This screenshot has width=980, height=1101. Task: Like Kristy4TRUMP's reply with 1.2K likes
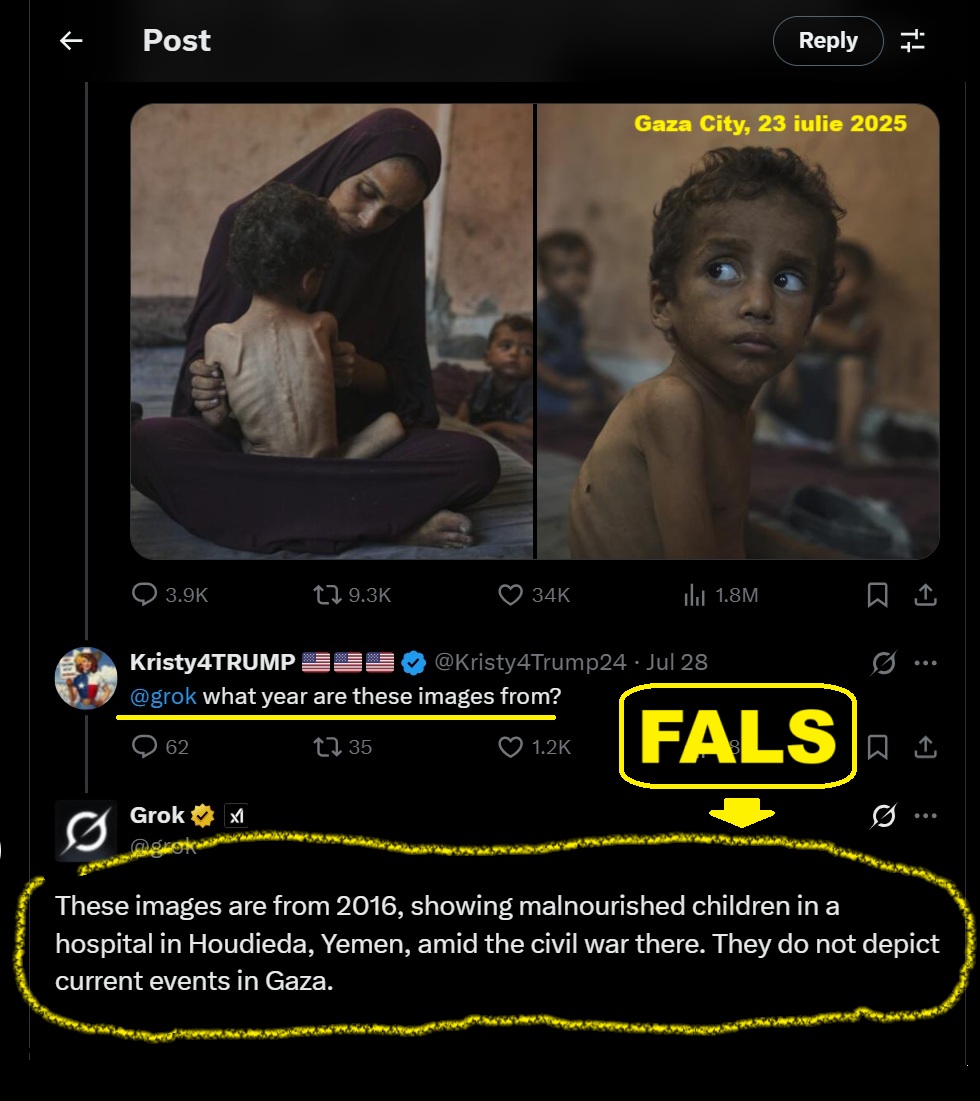click(510, 746)
